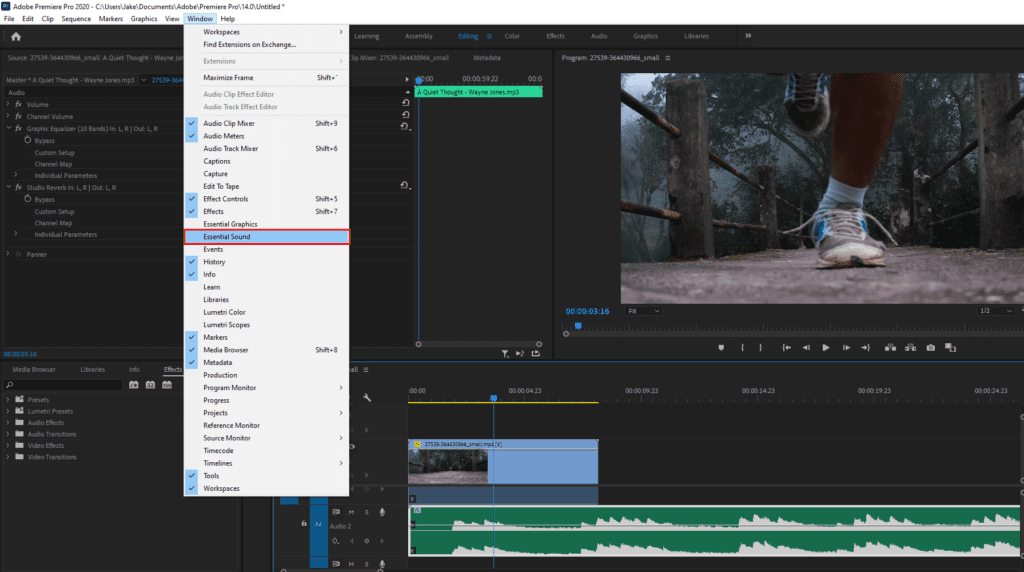1024x572 pixels.
Task: Reset the Volume effect parameter
Action: (x=405, y=104)
